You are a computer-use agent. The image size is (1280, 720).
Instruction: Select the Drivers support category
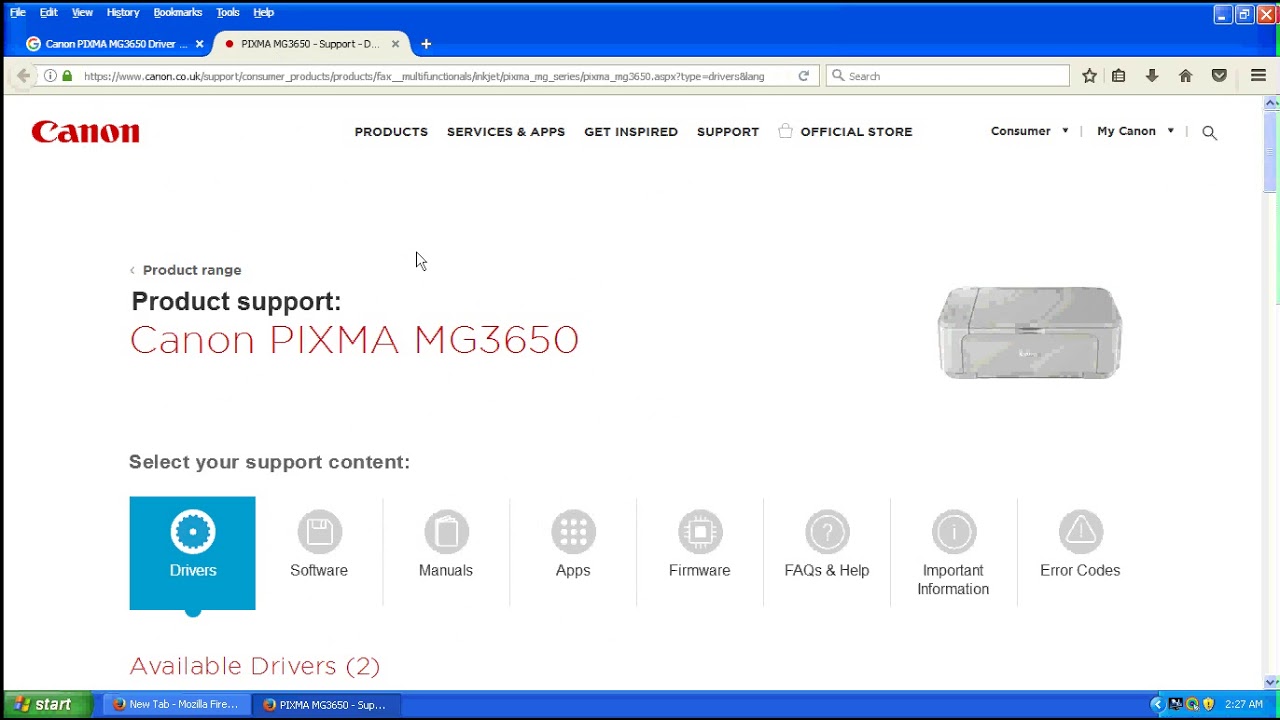pyautogui.click(x=192, y=553)
